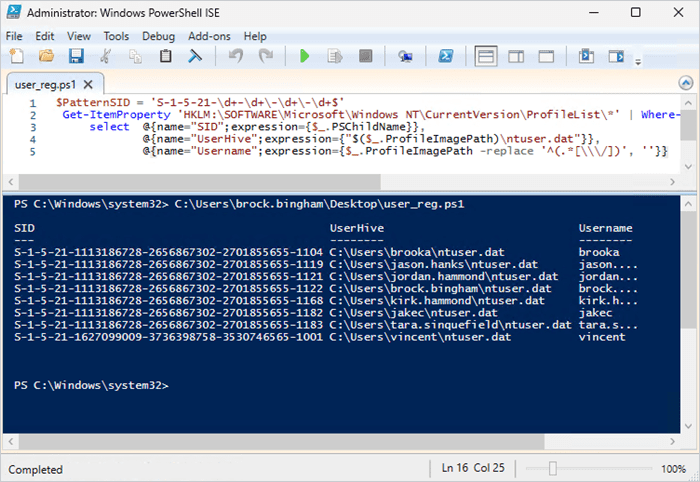The image size is (700, 482).
Task: Click the console pane horizontal scrollbar thumb
Action: coord(281,442)
